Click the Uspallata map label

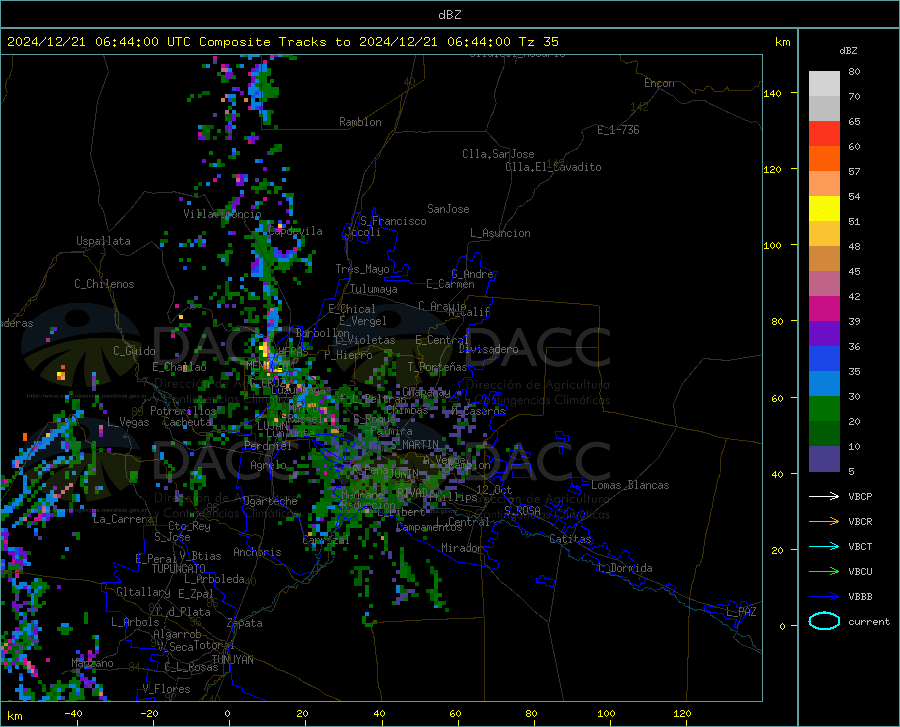point(103,241)
